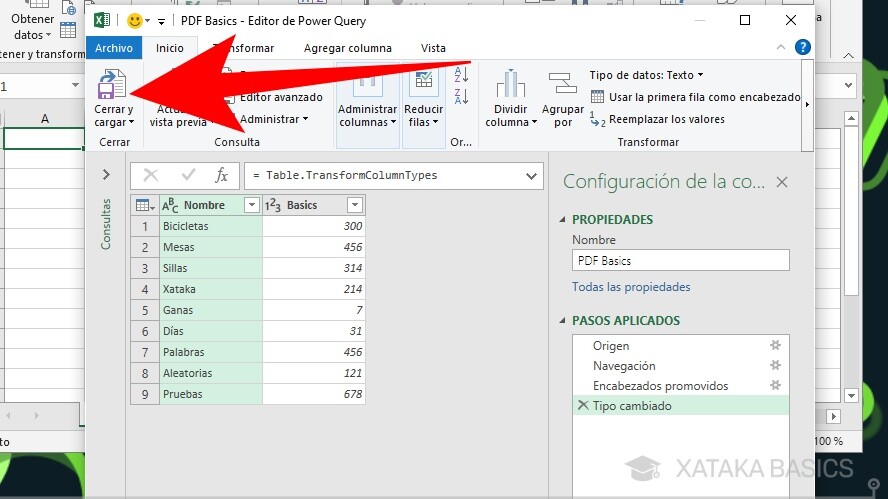Open the Basics column filter dropdown
The width and height of the screenshot is (888, 499).
pyautogui.click(x=355, y=205)
